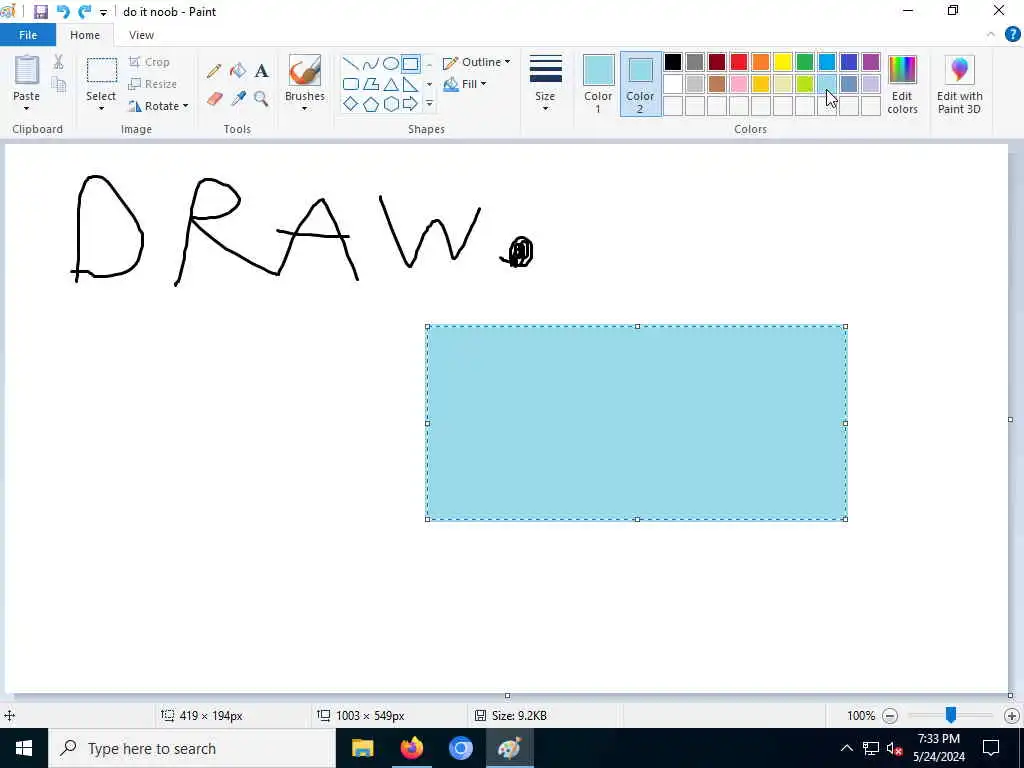Pick the Eraser tool
This screenshot has height=768, width=1024.
click(215, 99)
